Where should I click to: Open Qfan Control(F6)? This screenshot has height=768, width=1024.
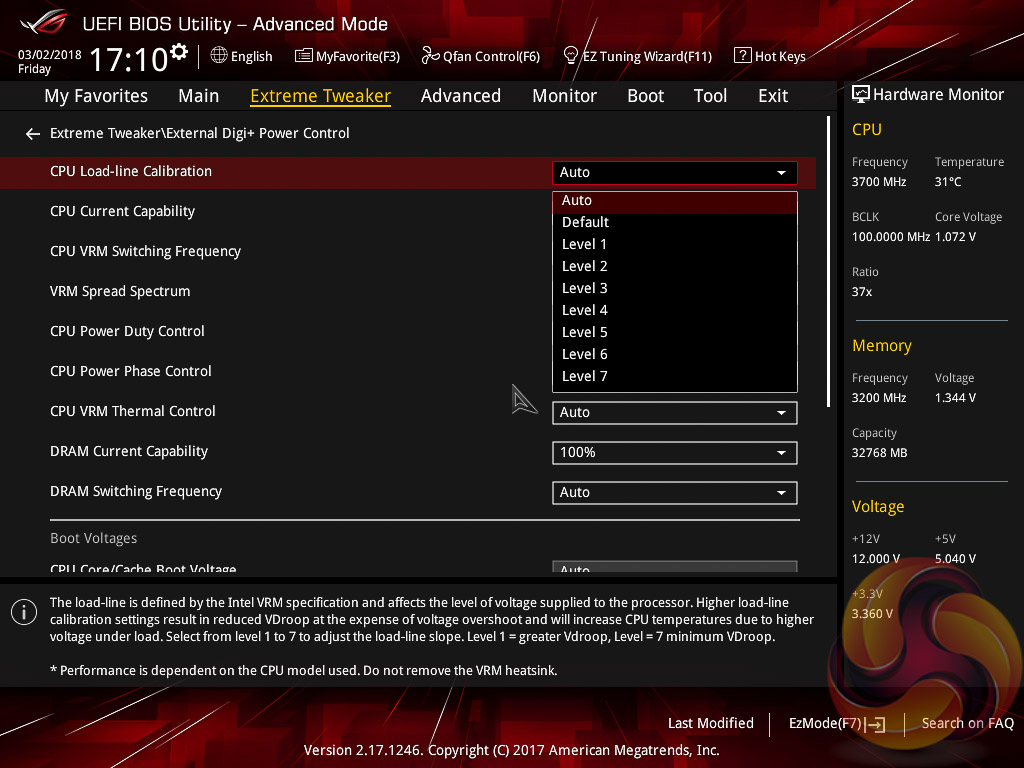coord(481,56)
